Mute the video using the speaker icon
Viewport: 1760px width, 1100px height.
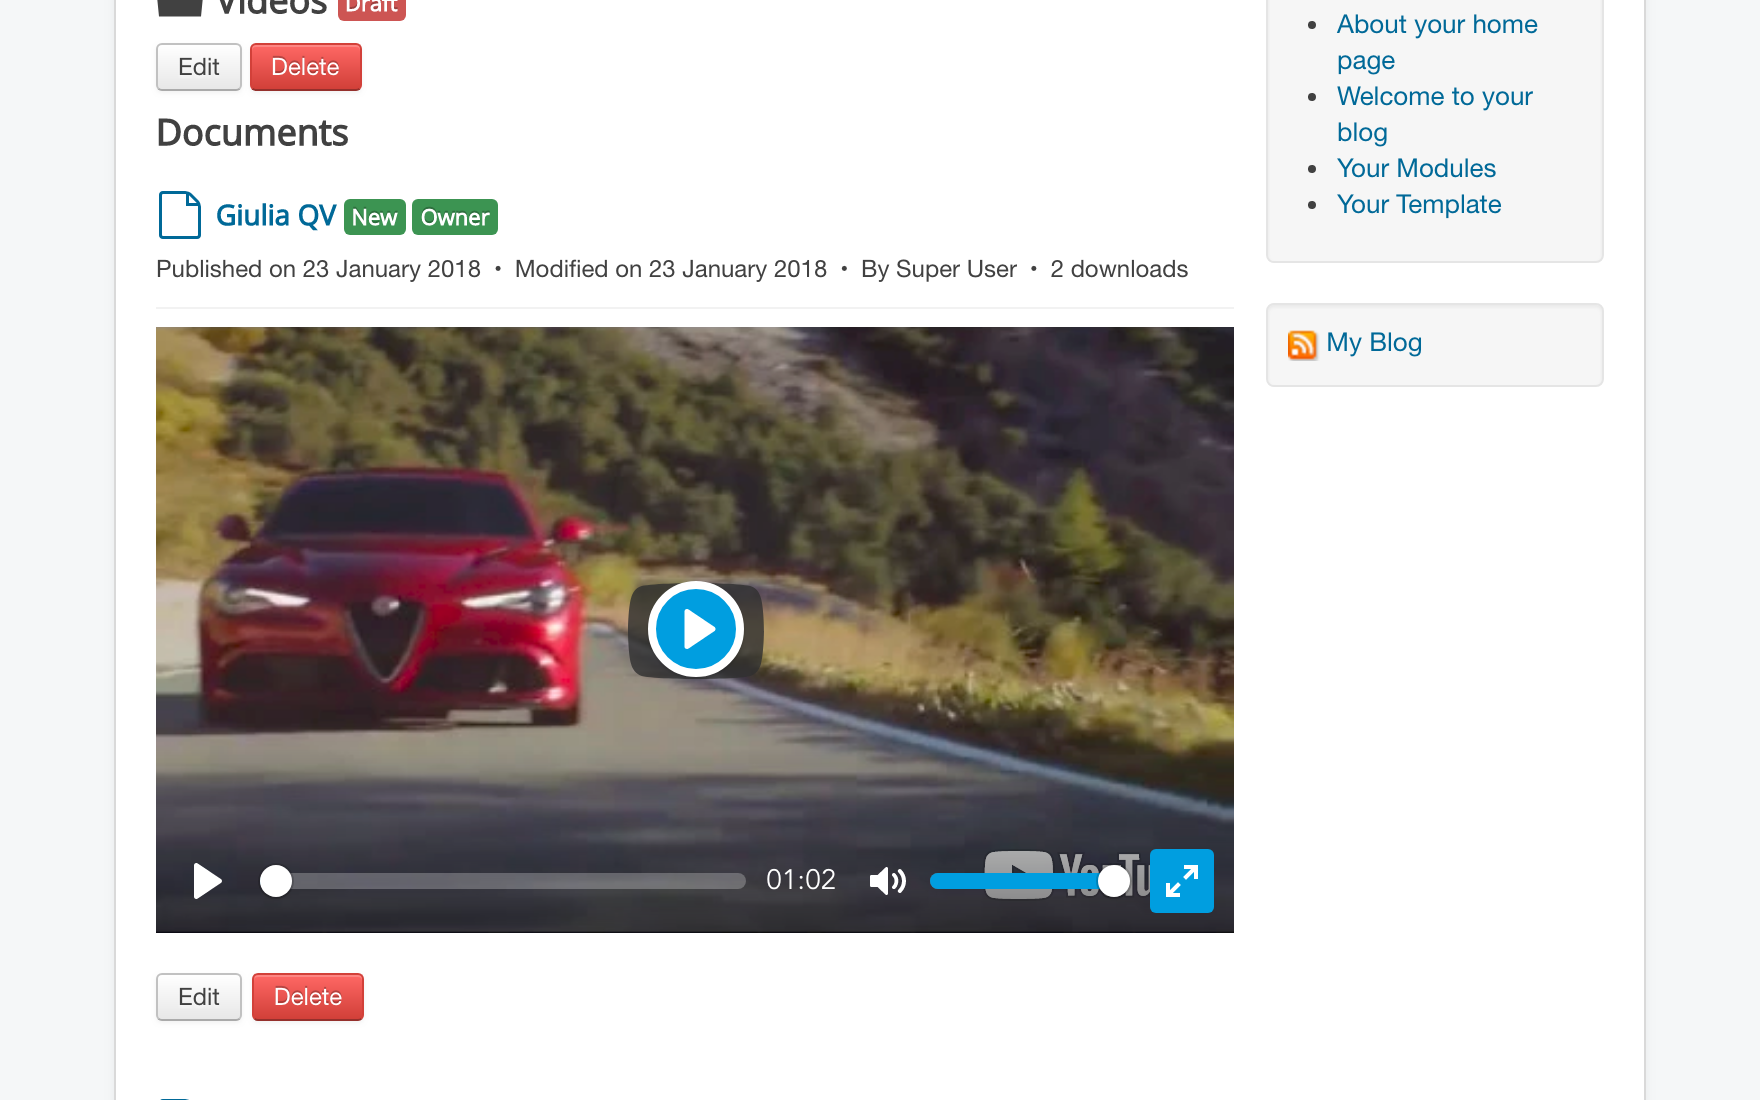887,881
